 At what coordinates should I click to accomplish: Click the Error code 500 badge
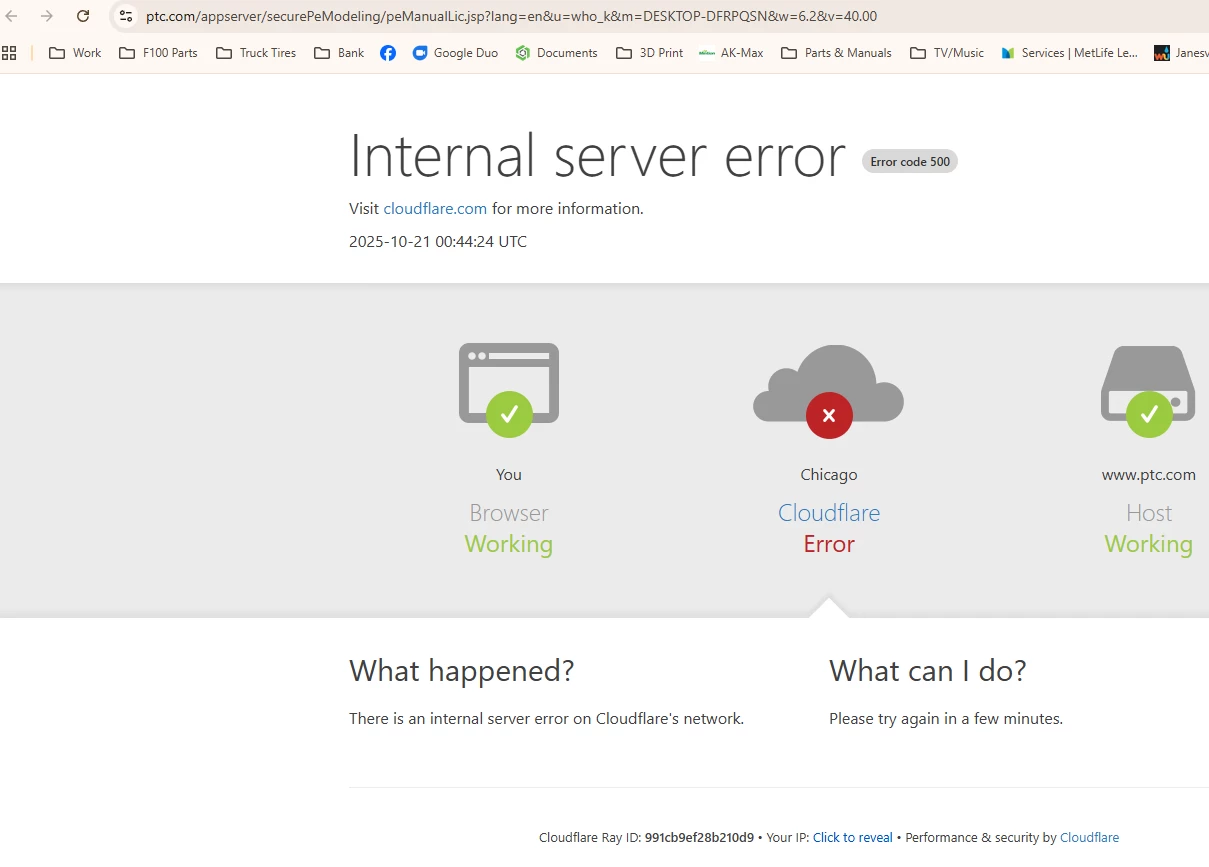[x=910, y=161]
